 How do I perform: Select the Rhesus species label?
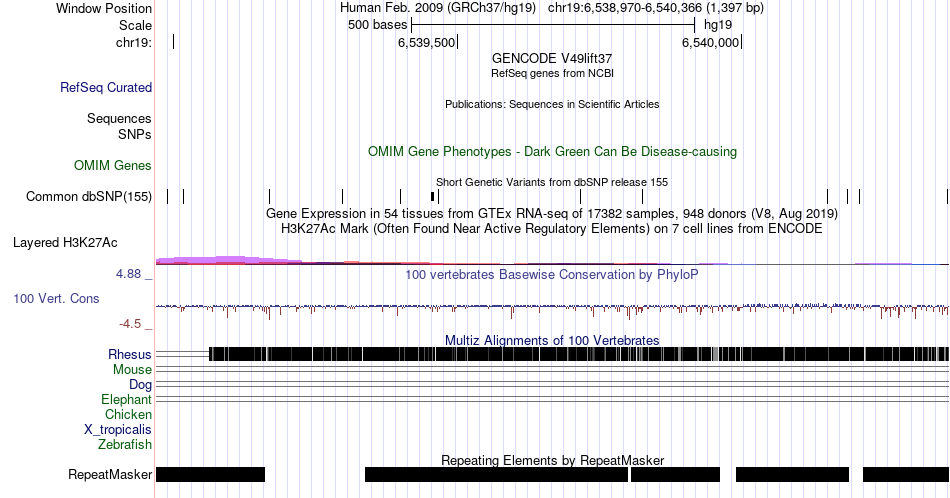pos(130,354)
